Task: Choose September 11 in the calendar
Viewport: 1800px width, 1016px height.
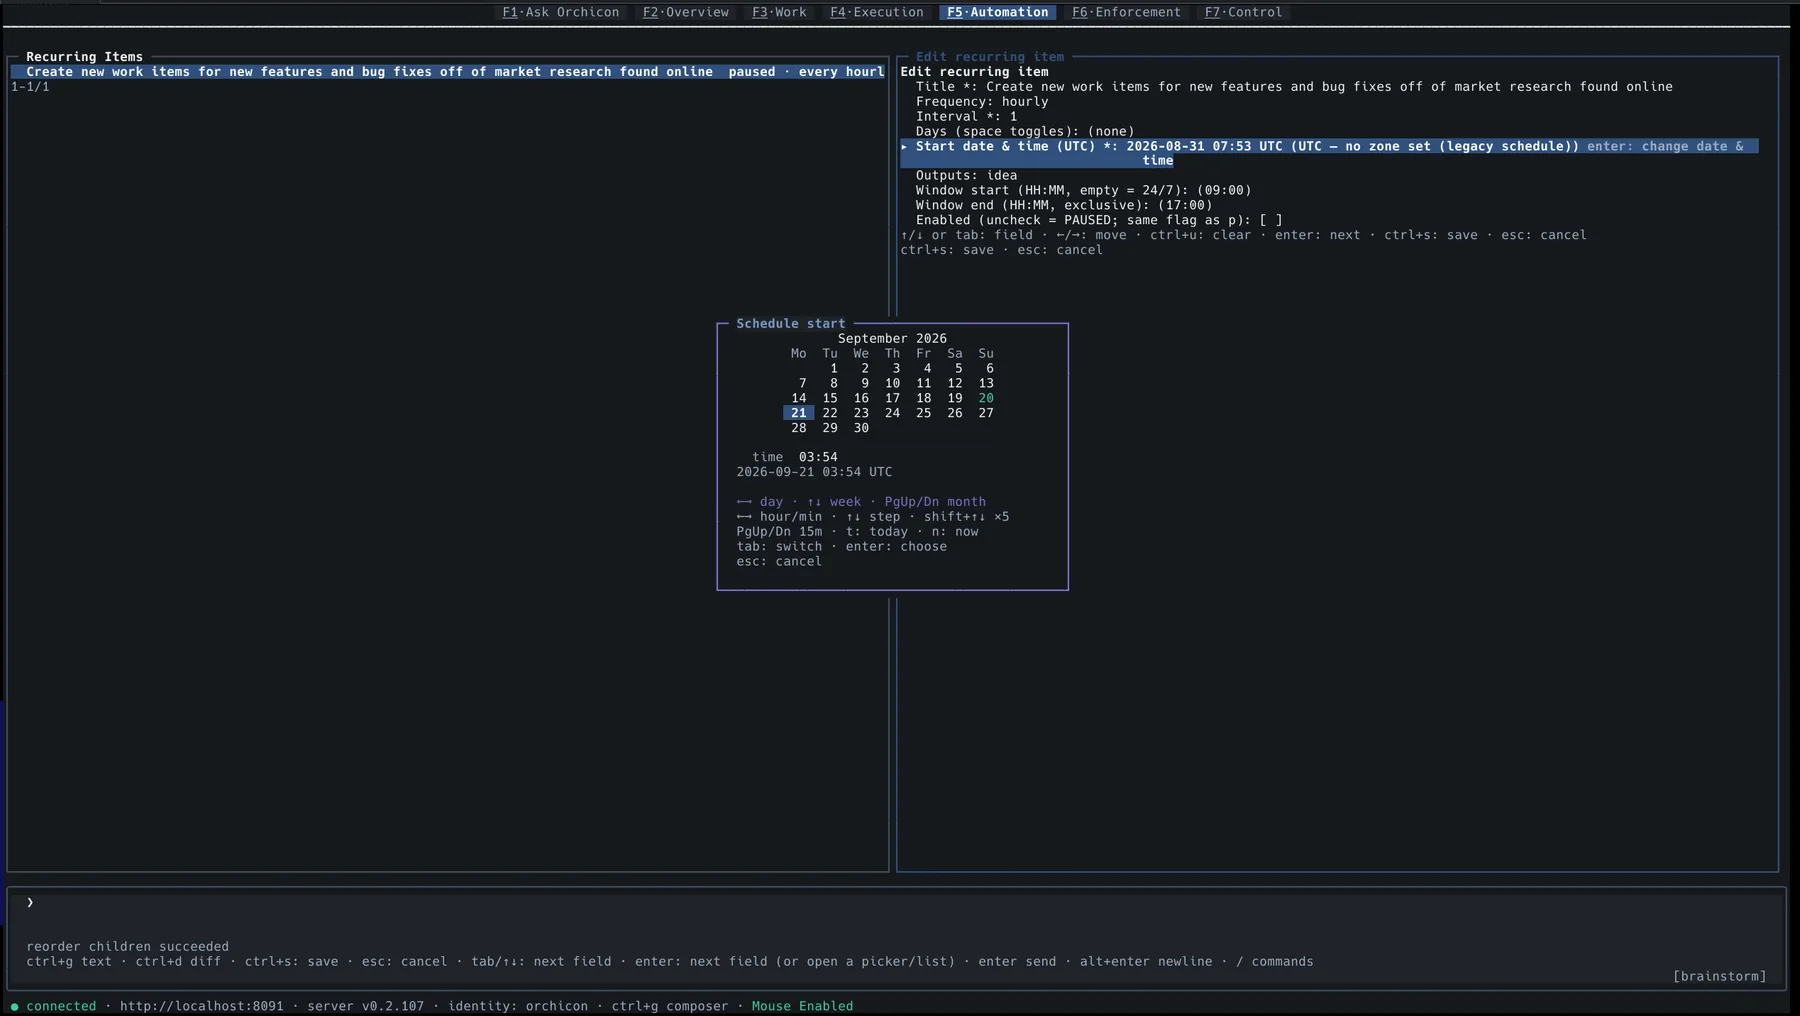Action: pyautogui.click(x=924, y=384)
